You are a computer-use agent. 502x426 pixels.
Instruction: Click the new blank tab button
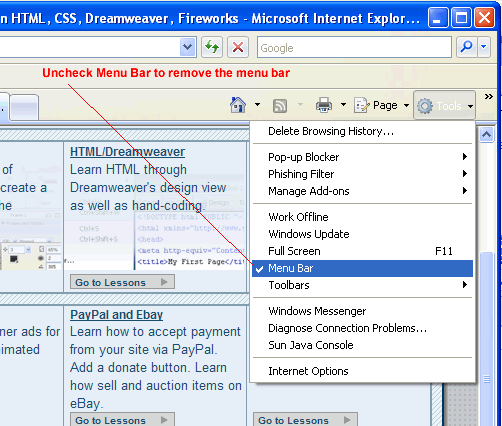tap(24, 107)
